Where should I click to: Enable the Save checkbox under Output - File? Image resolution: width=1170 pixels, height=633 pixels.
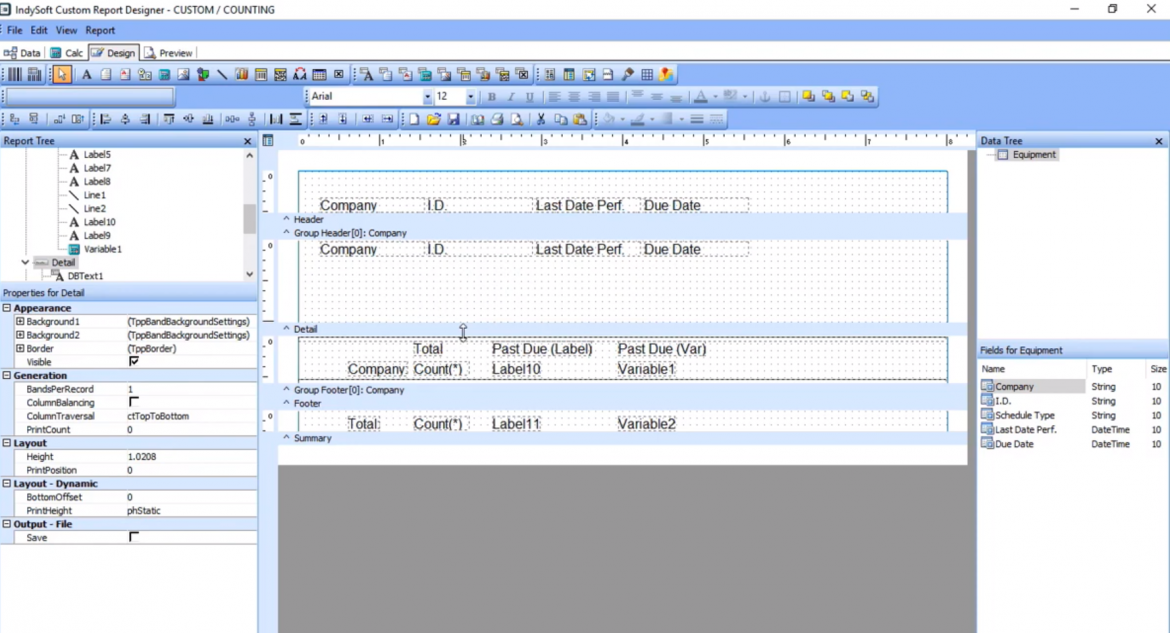(x=134, y=537)
